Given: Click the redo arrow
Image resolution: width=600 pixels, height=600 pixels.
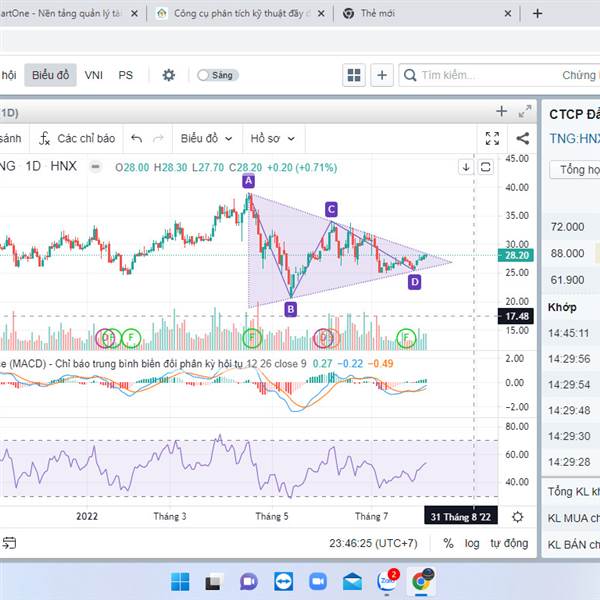Looking at the screenshot, I should (158, 138).
